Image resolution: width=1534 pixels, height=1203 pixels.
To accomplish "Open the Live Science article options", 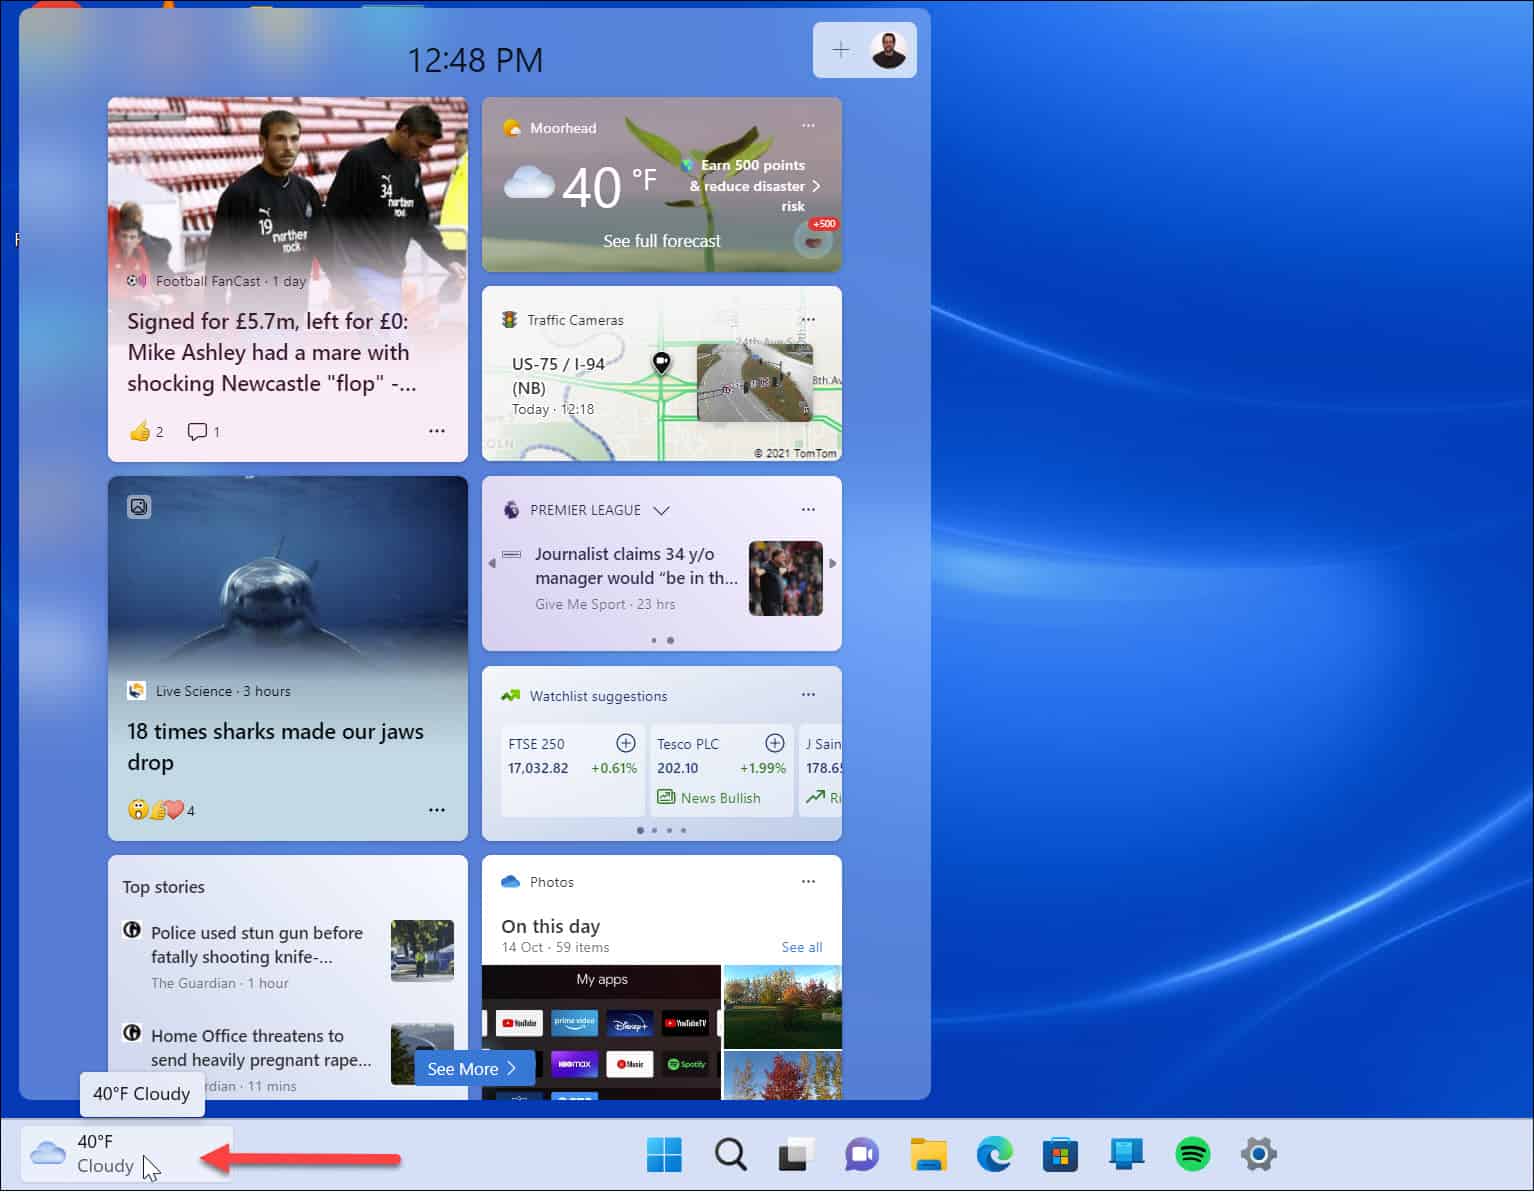I will (x=437, y=809).
